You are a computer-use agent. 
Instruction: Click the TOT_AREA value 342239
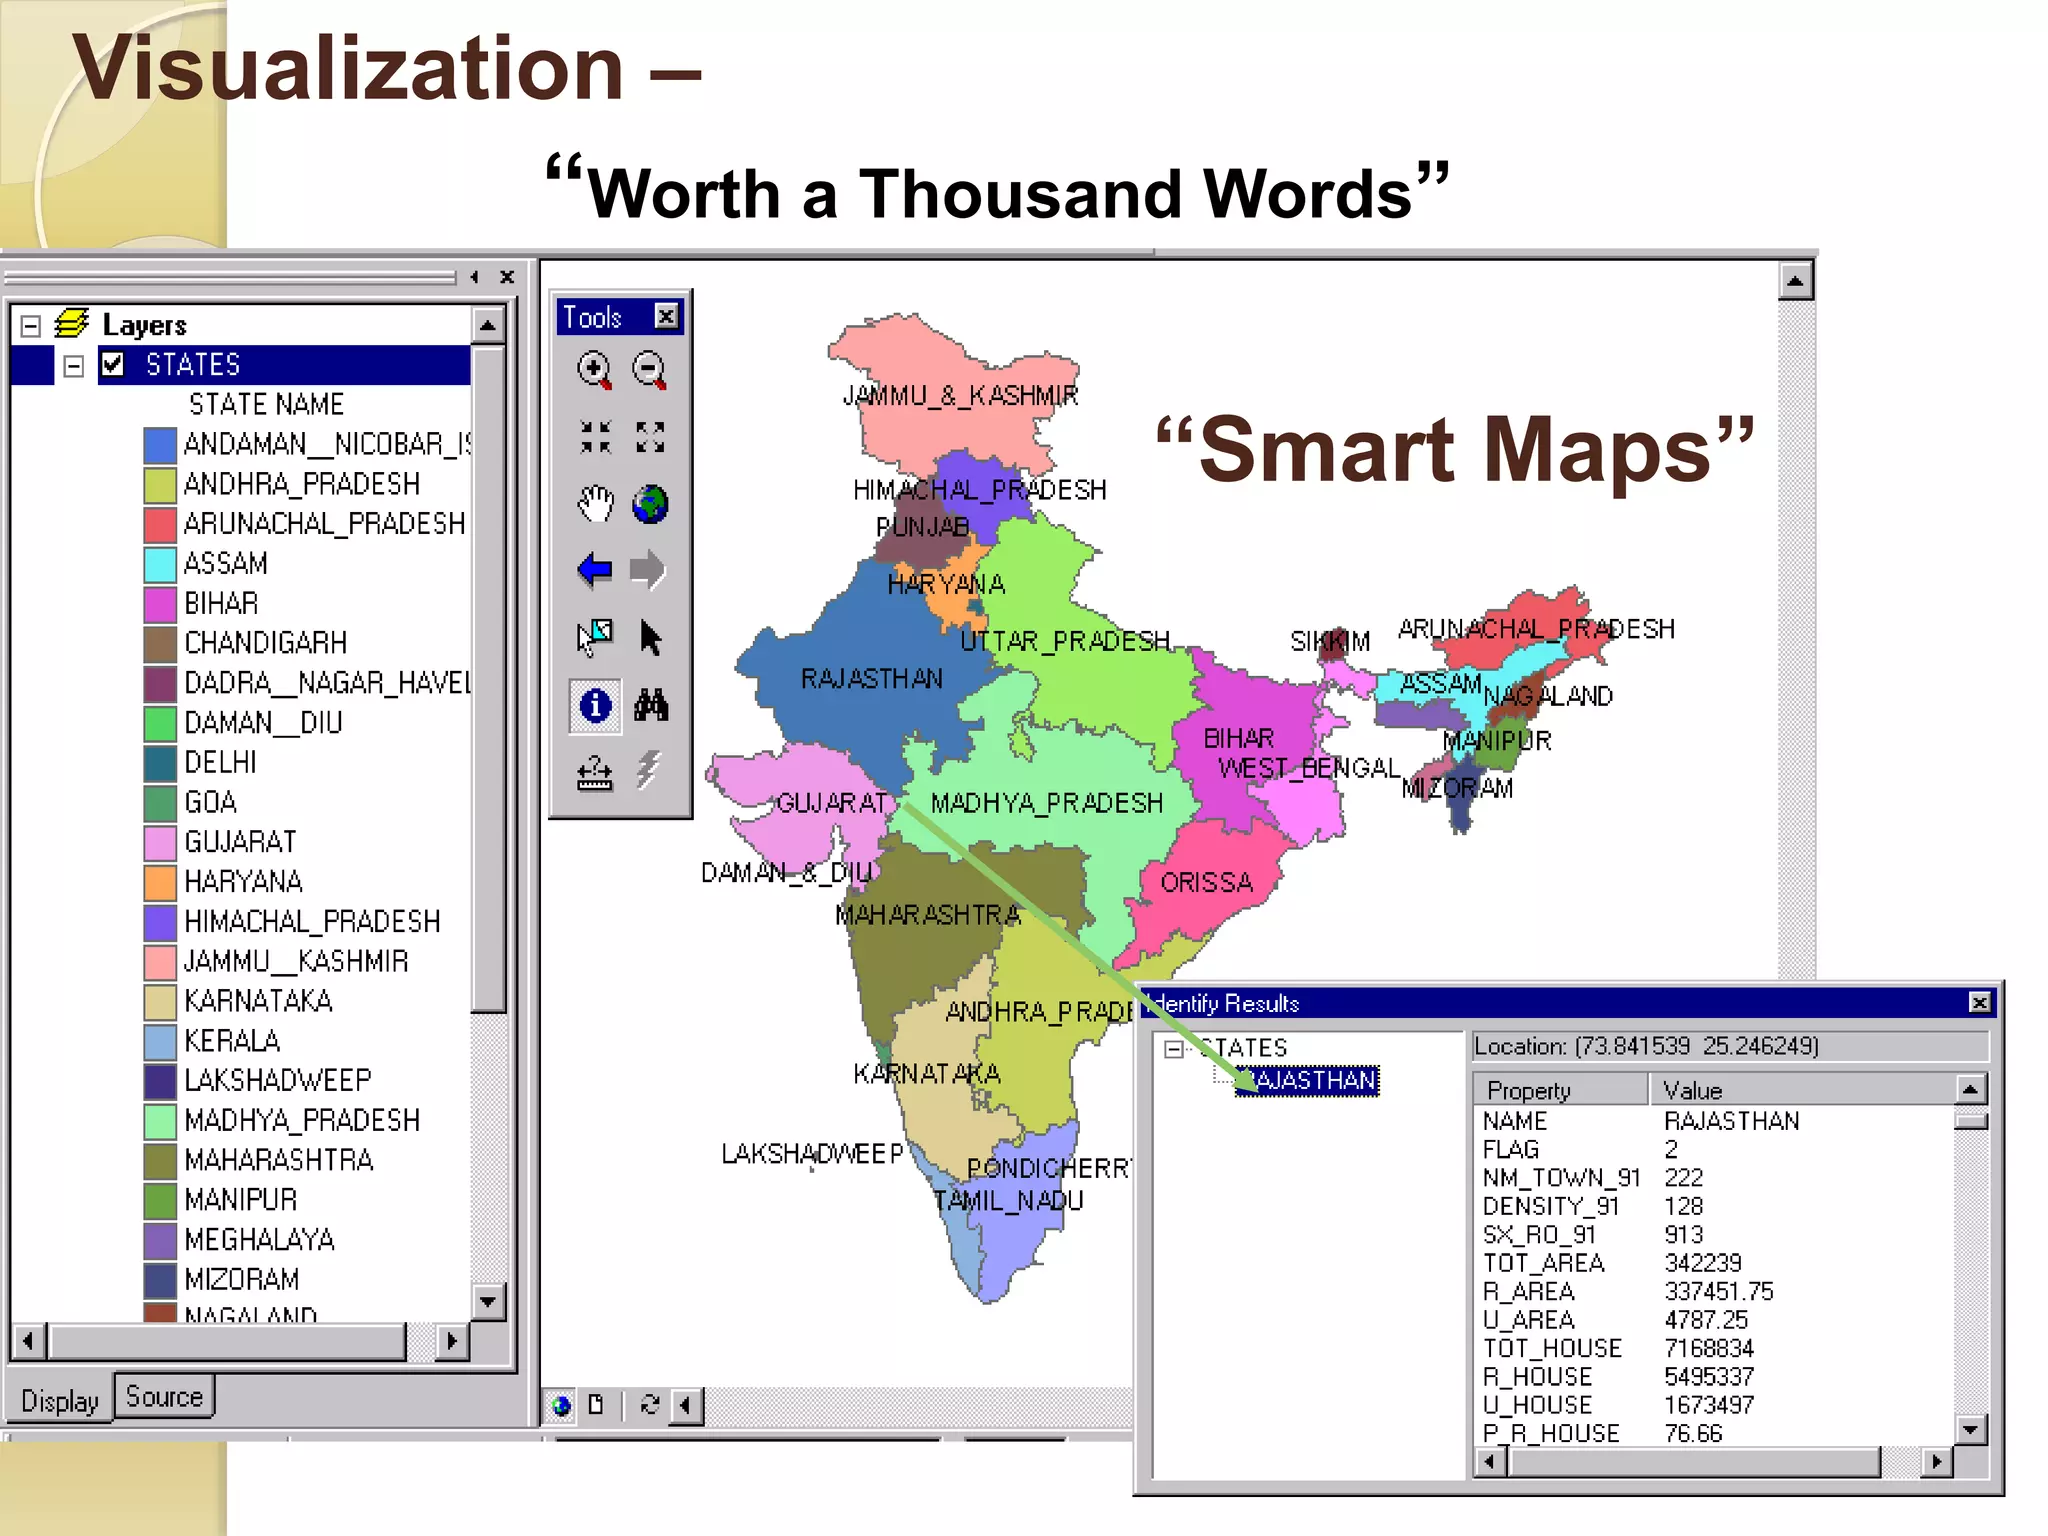click(1703, 1263)
